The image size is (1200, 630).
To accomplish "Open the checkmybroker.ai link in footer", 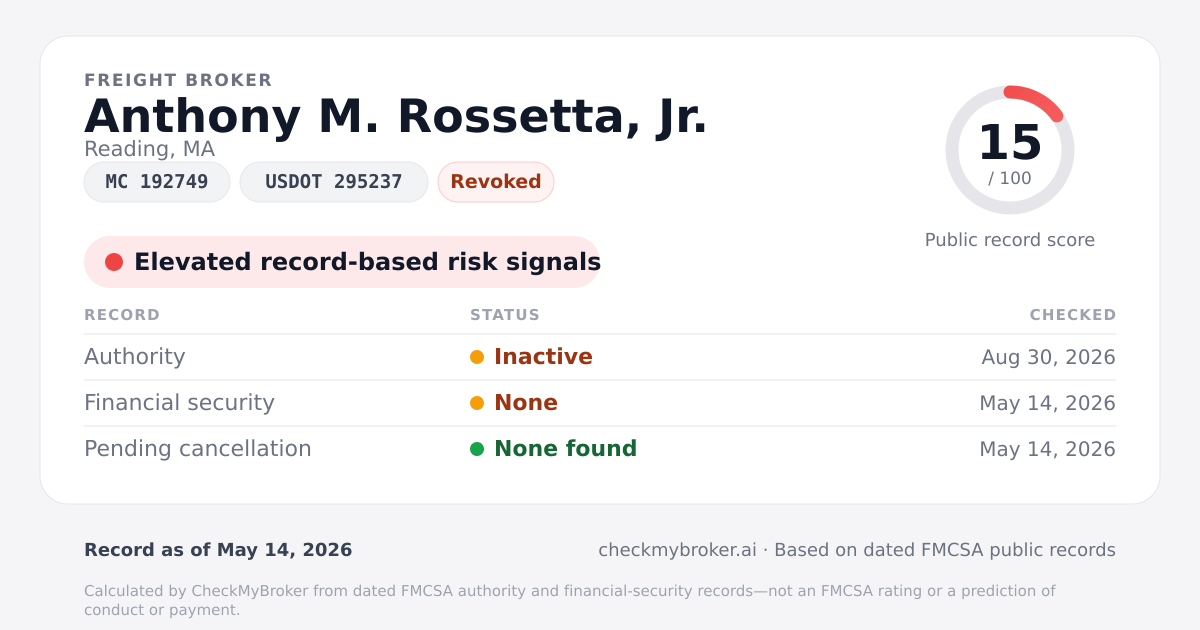I will tap(677, 550).
